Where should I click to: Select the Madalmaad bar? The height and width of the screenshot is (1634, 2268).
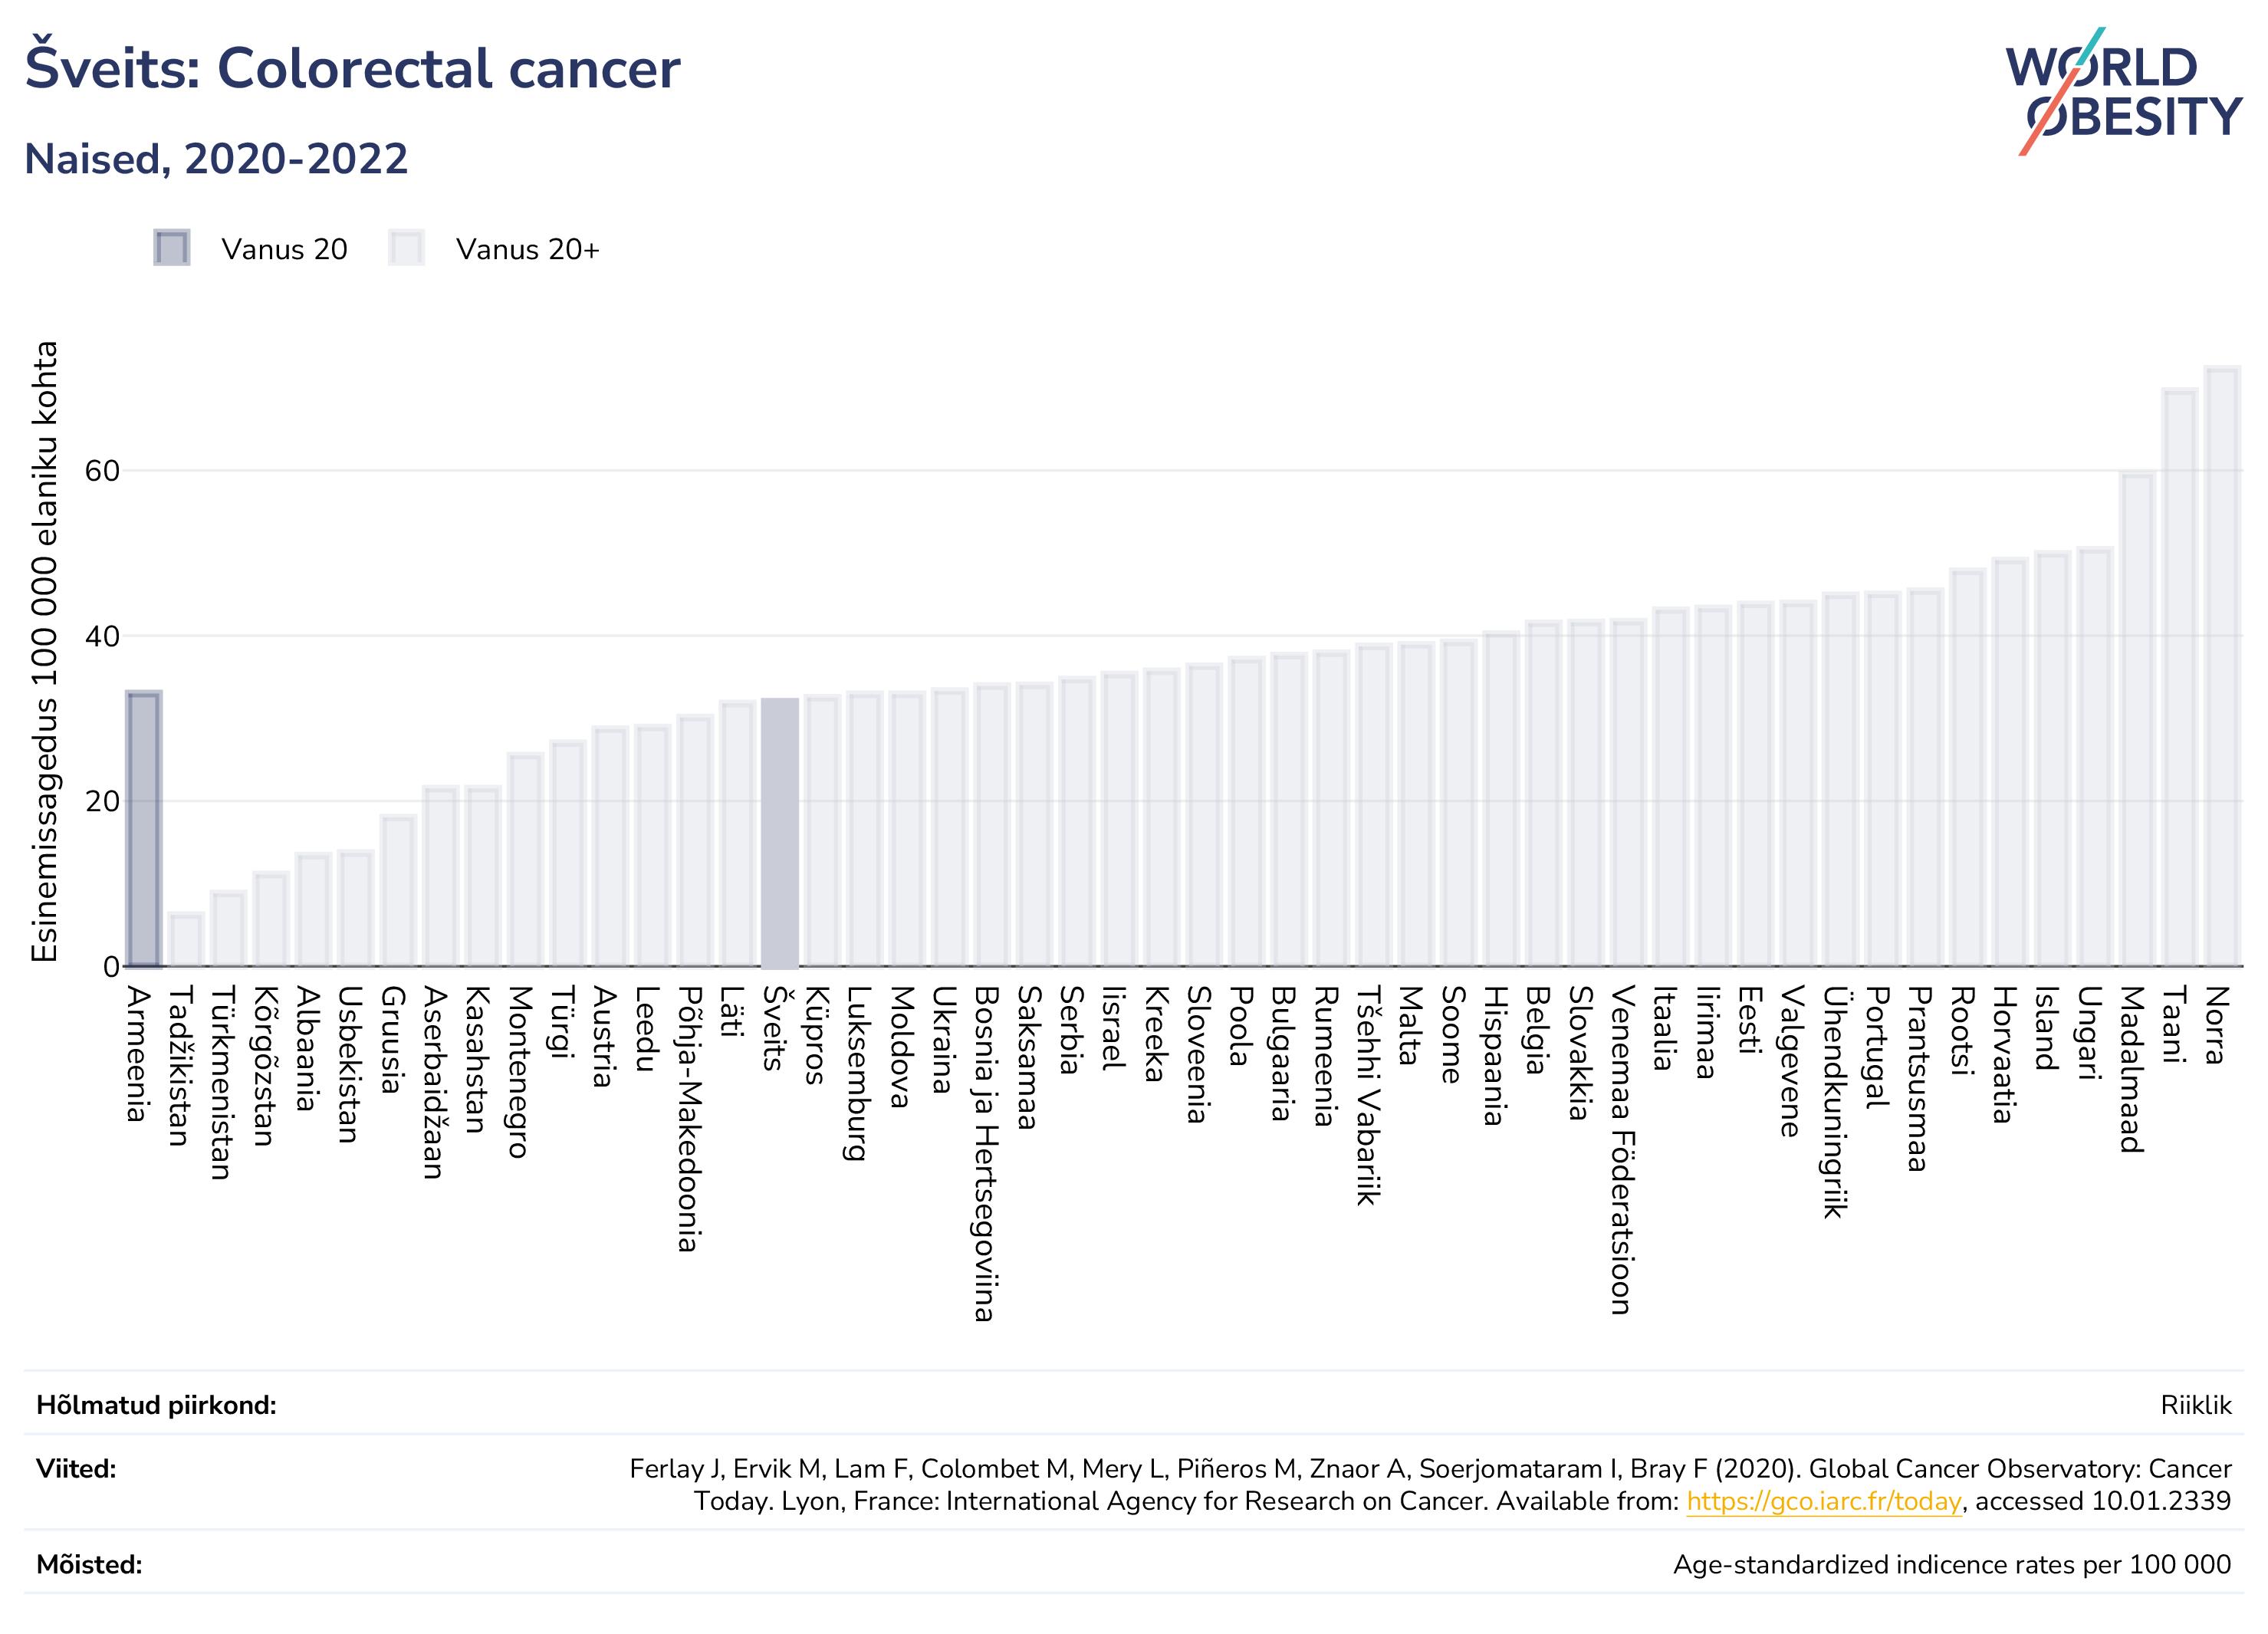pyautogui.click(x=2137, y=720)
